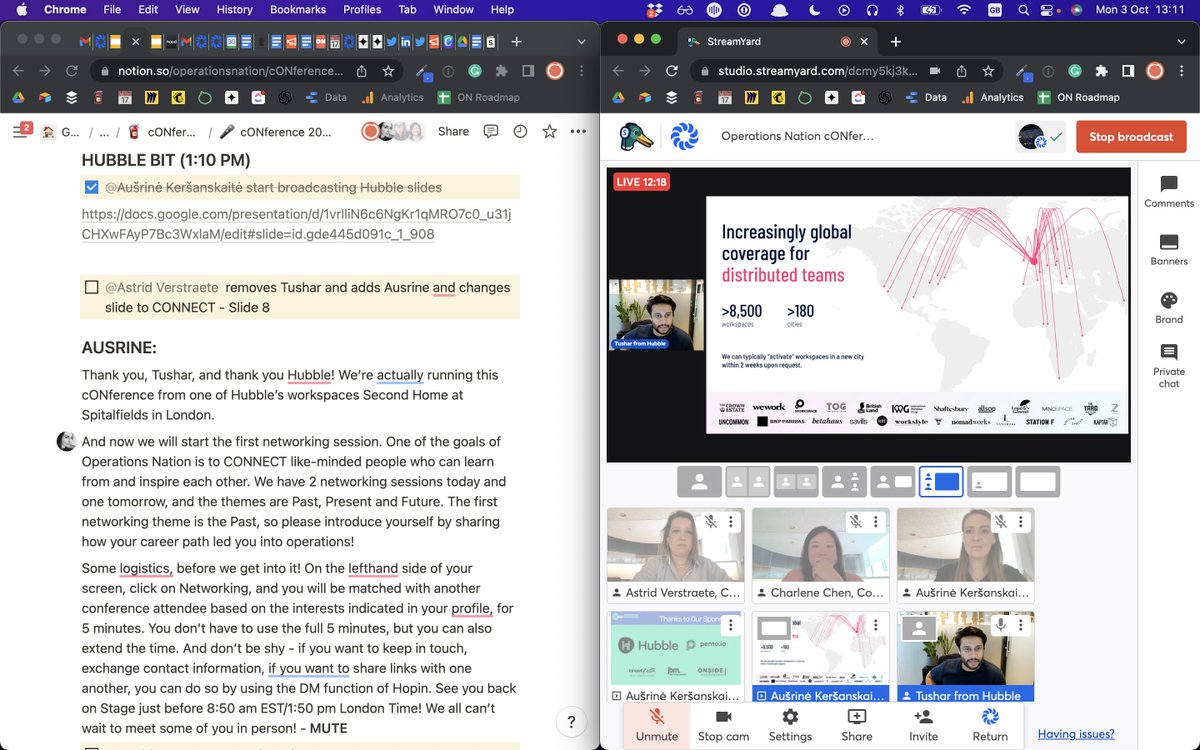Open a new tab in StreamYard Chrome window
This screenshot has height=750, width=1200.
[895, 42]
